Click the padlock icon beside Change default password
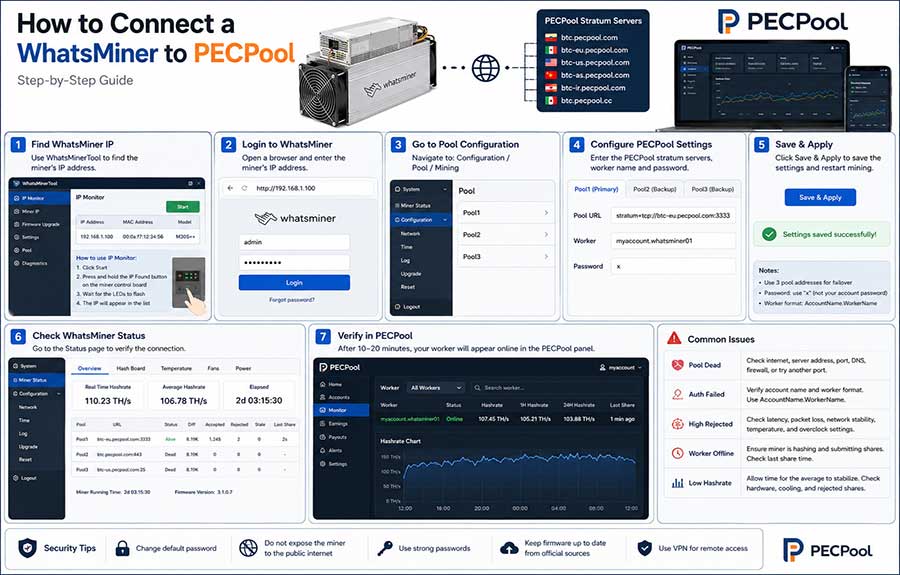 point(122,548)
